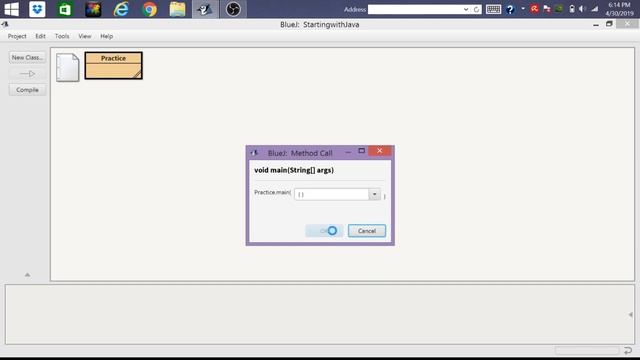Restore down the BlueJ main window
Viewport: 640px width, 360px height.
point(609,24)
